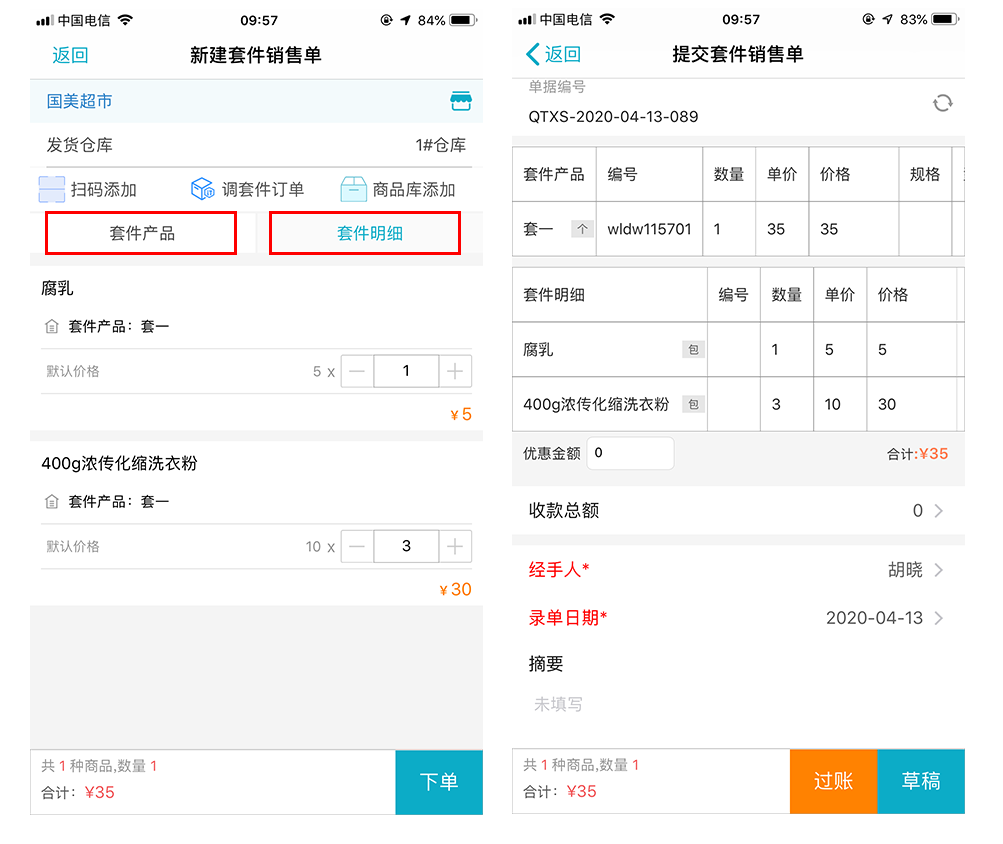Decrease 洗衣粉 quantity with the minus stepper
This screenshot has height=844, width=1003.
click(x=356, y=546)
